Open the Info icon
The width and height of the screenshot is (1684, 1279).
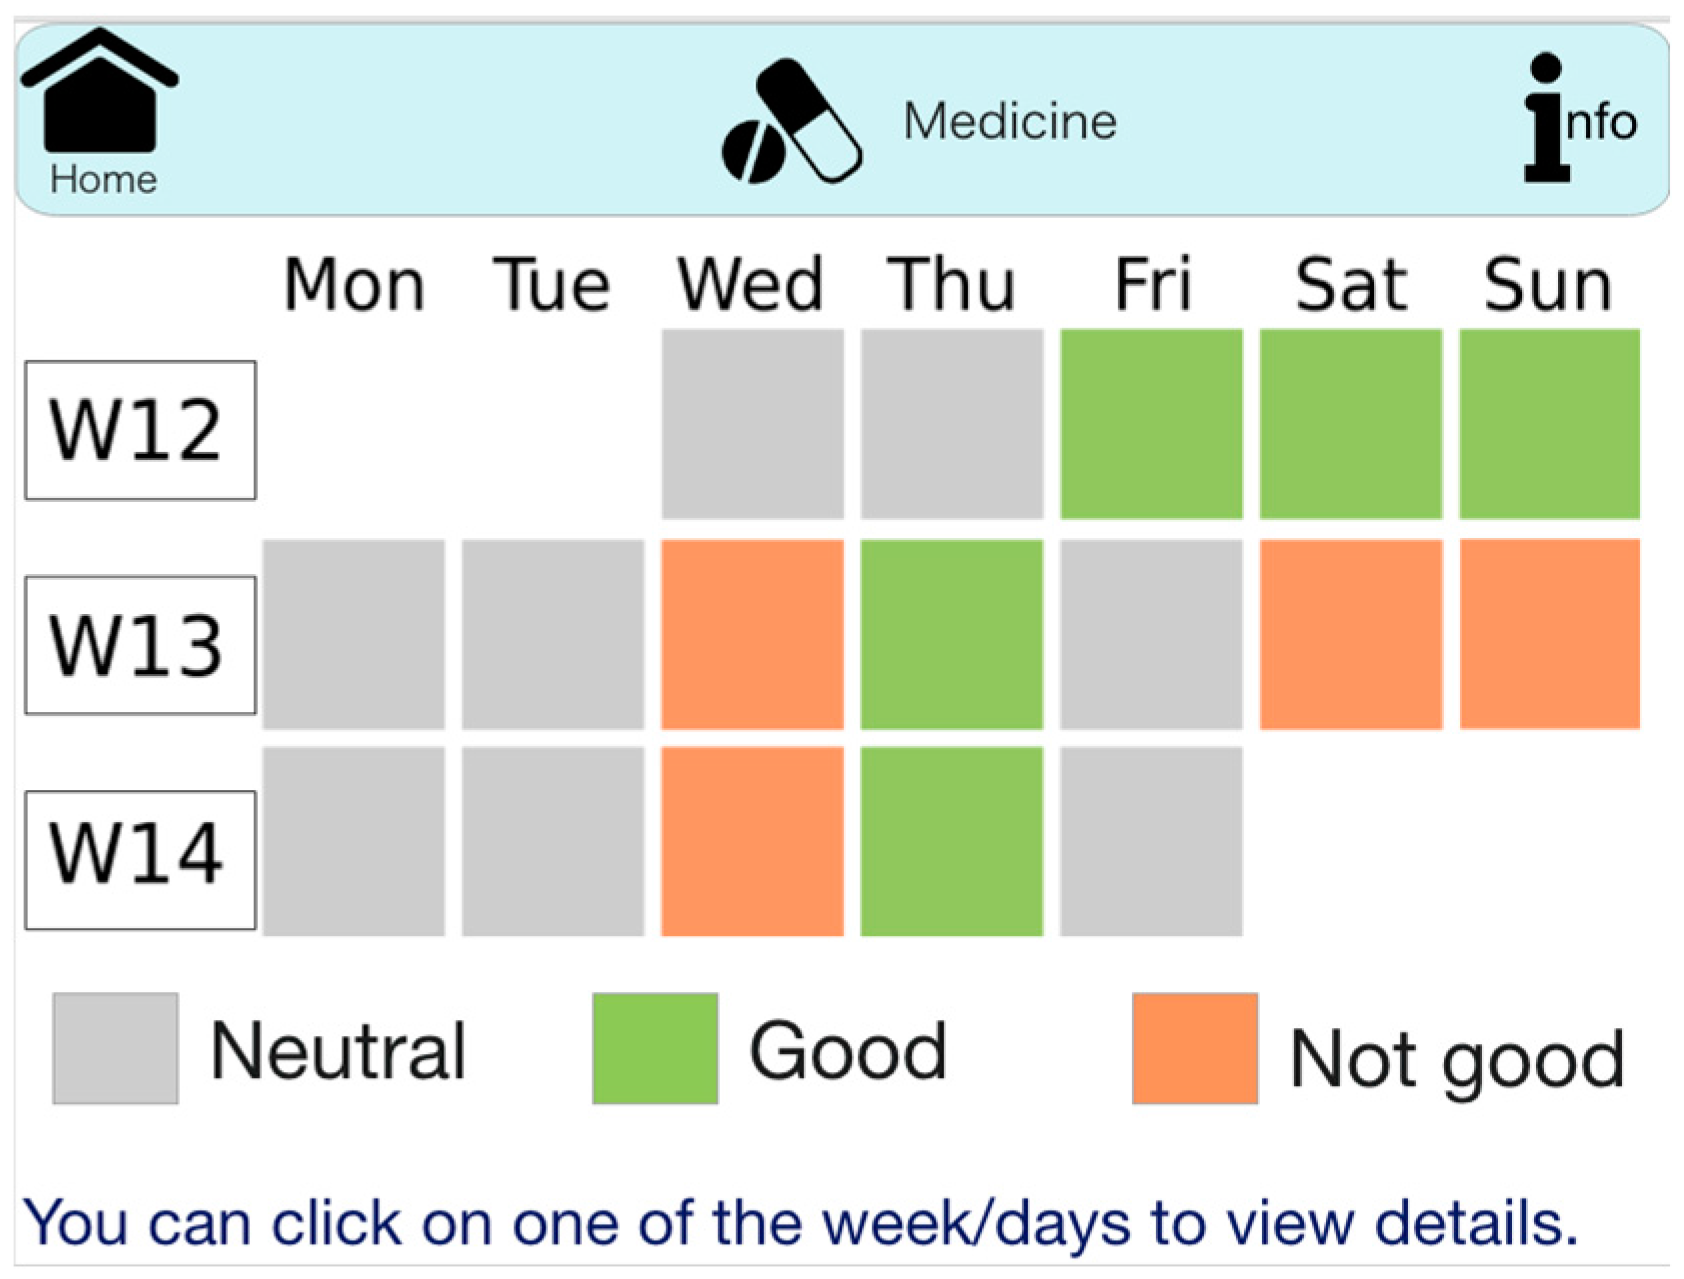coord(1578,118)
